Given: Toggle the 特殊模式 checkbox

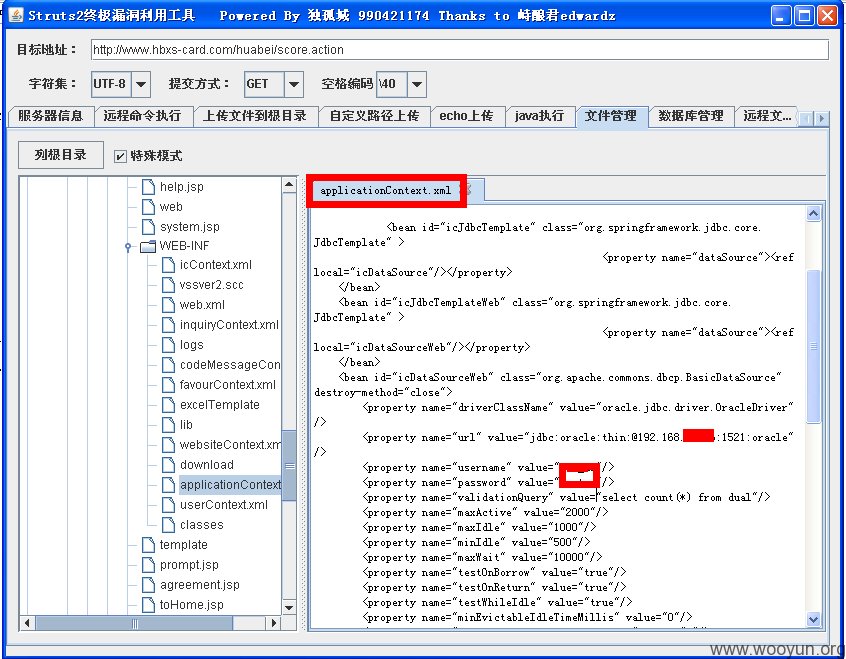Looking at the screenshot, I should tap(120, 157).
